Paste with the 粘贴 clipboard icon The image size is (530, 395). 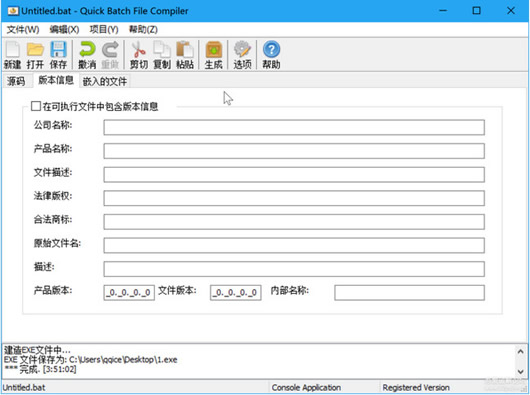(x=185, y=55)
